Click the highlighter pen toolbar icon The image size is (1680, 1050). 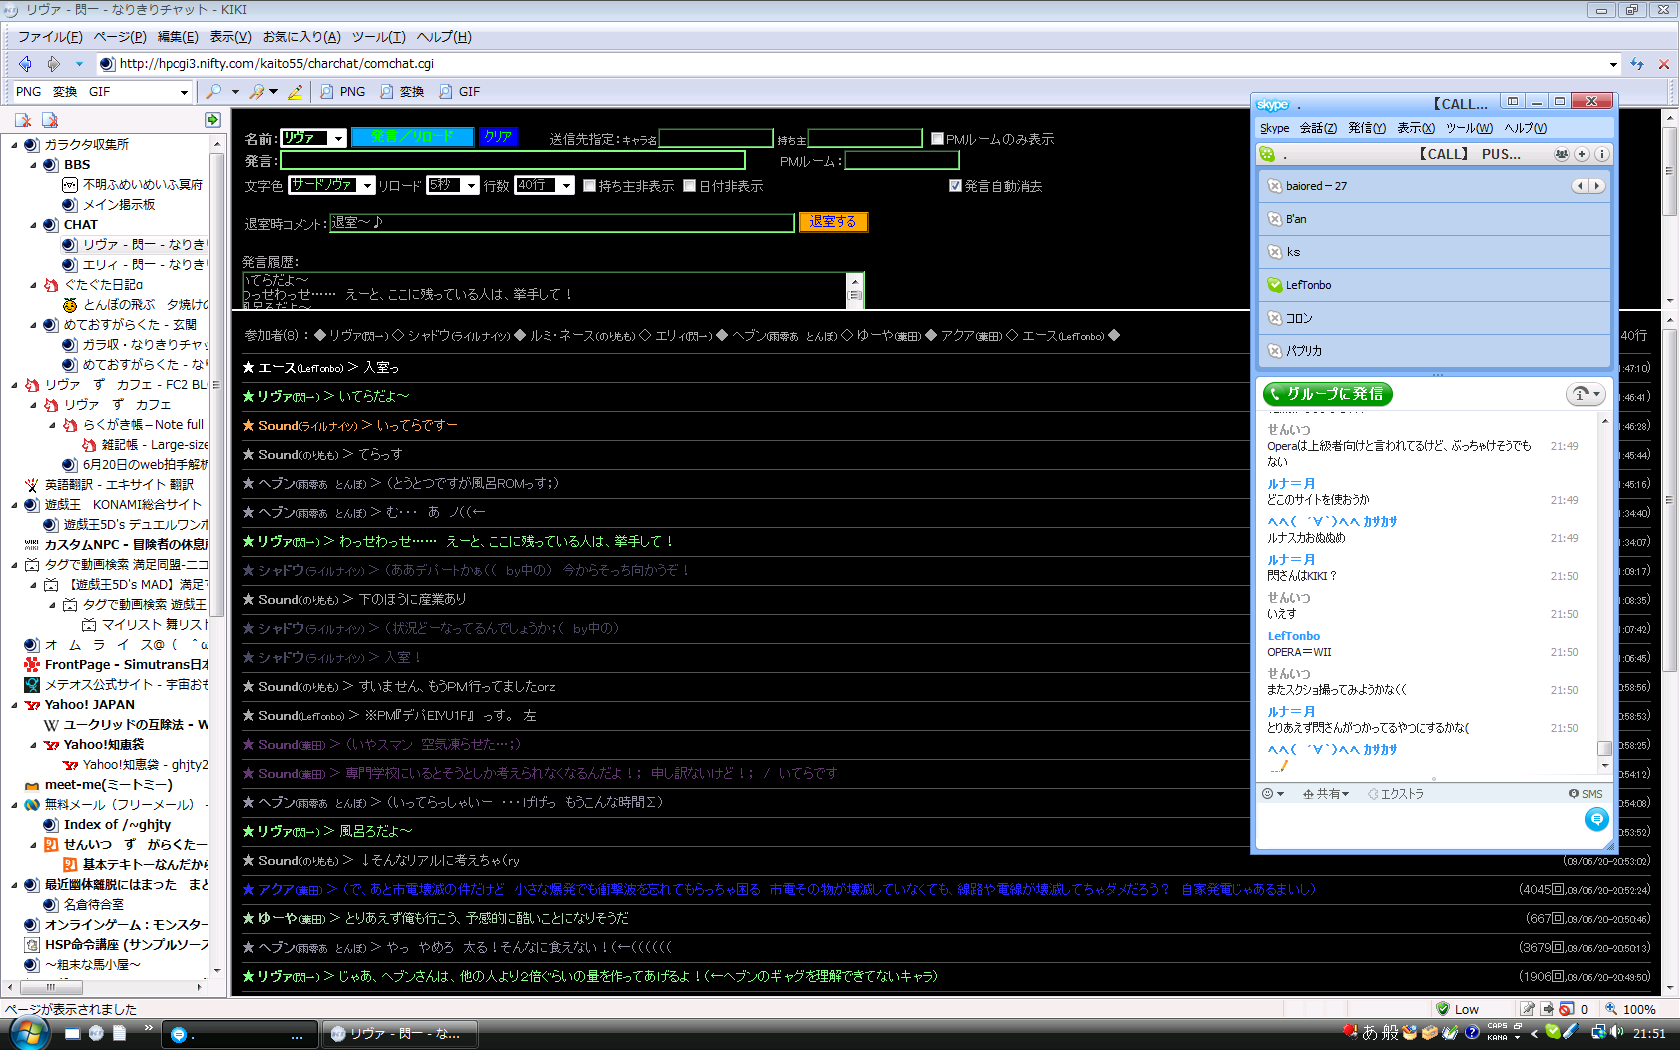pos(295,92)
